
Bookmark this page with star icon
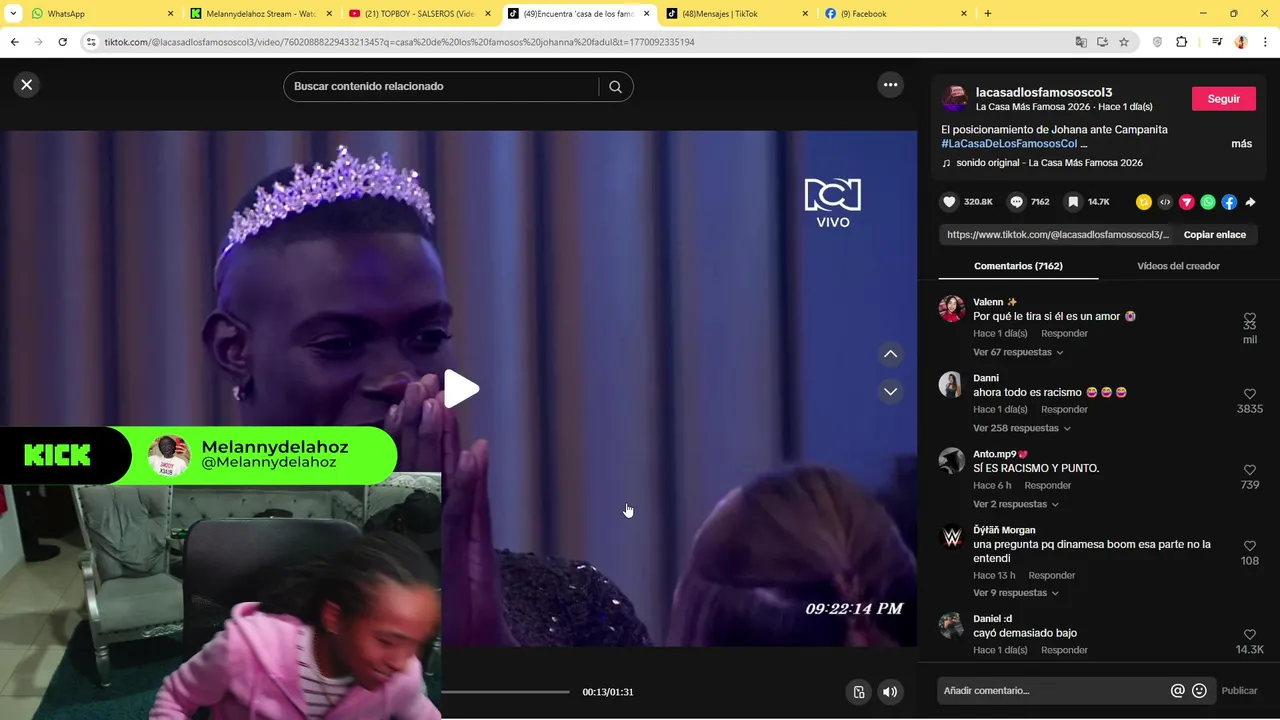tap(1124, 42)
